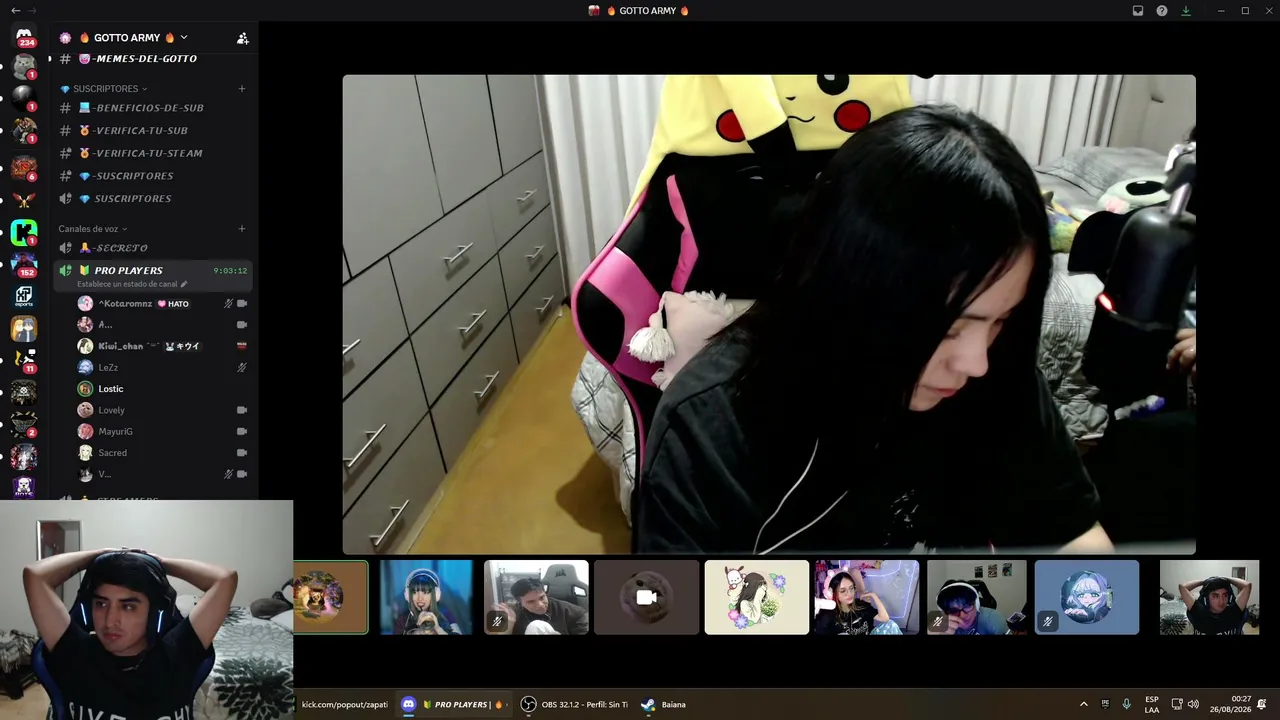The image size is (1280, 720).
Task: Select the blue anime avatar muted tile
Action: tap(1087, 597)
